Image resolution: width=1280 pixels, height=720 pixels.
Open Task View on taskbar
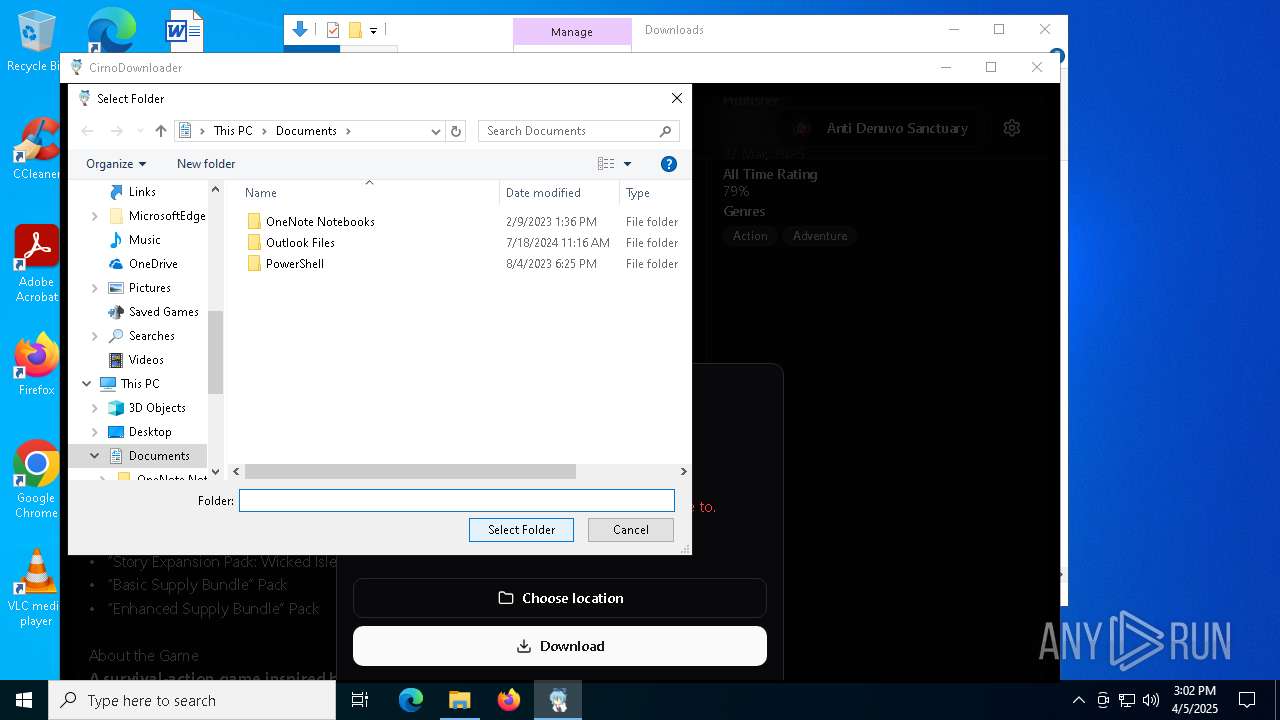tap(361, 700)
